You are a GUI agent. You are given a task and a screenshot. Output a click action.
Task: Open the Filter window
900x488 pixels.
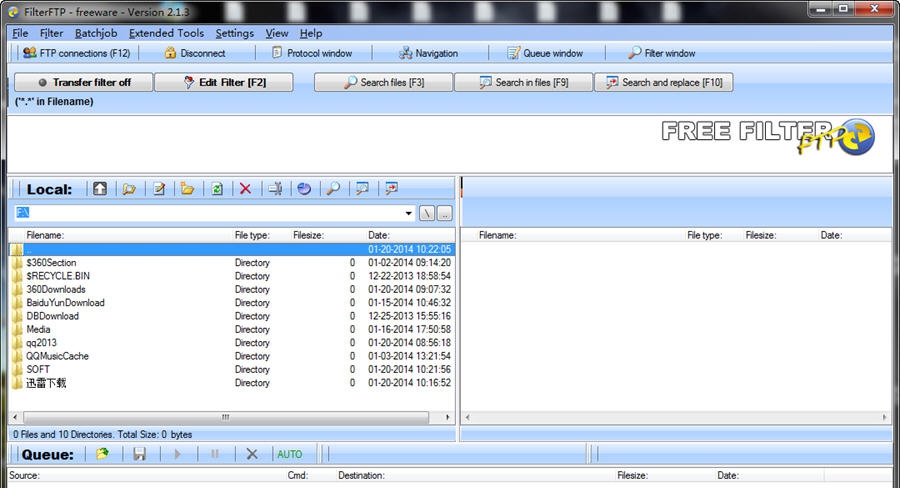(x=661, y=53)
